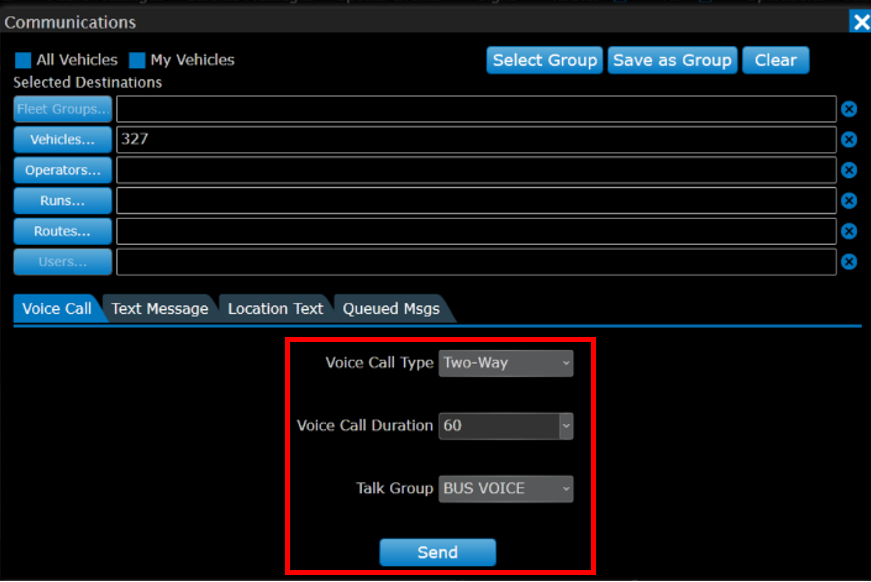871x582 pixels.
Task: Toggle the All Vehicles checkbox
Action: (23, 60)
